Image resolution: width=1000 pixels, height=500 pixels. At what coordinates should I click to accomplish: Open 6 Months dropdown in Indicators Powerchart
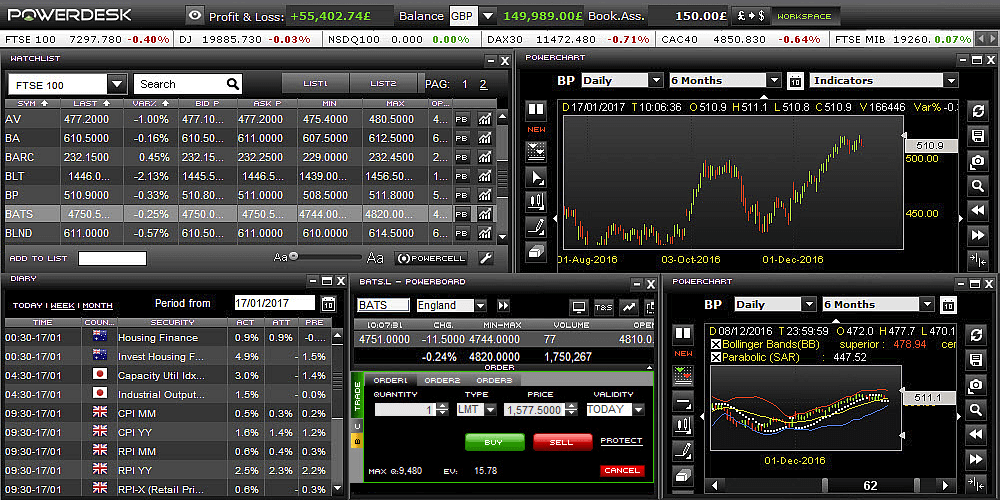point(774,81)
